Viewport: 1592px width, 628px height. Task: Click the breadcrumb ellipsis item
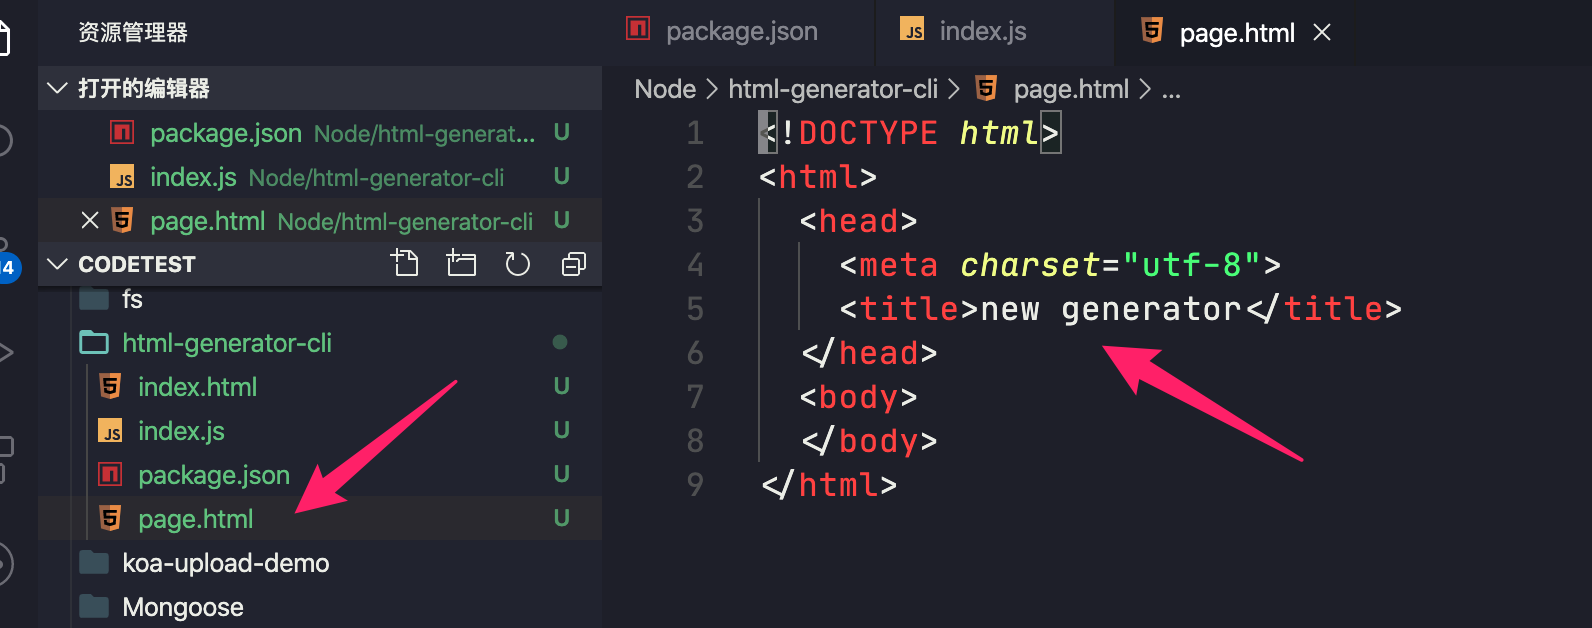(x=1171, y=91)
